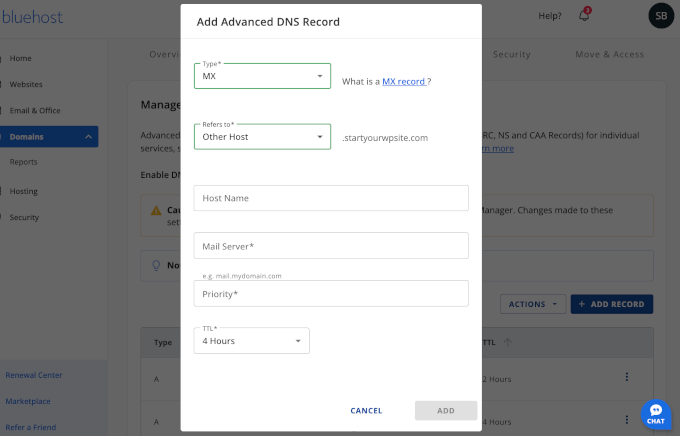The image size is (680, 436).
Task: Switch to the Move & Access tab
Action: 610,54
